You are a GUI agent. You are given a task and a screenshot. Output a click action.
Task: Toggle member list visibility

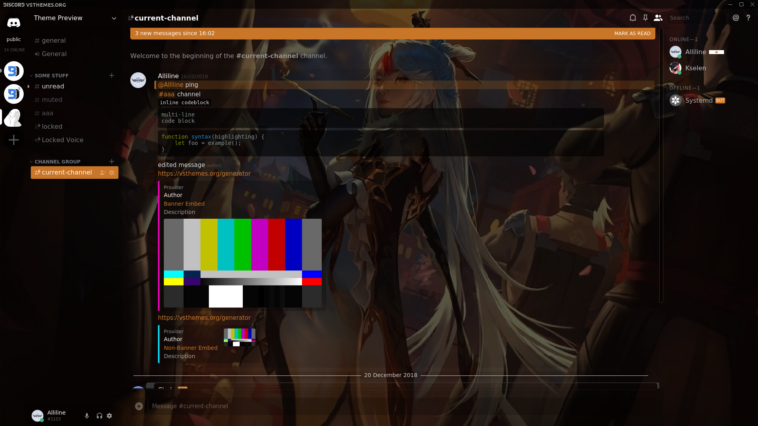click(658, 18)
